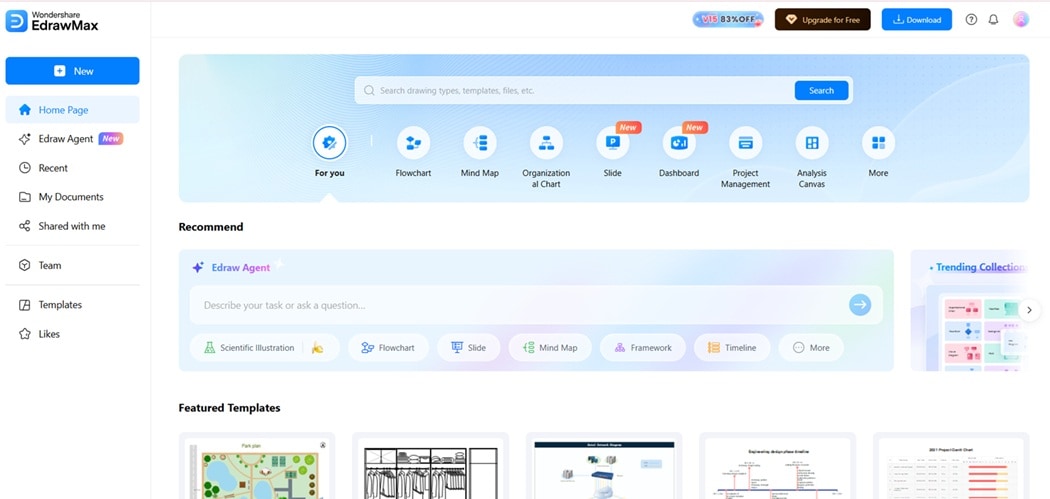Screen dimensions: 1050x499
Task: Open Home Page in sidebar
Action: pyautogui.click(x=72, y=110)
